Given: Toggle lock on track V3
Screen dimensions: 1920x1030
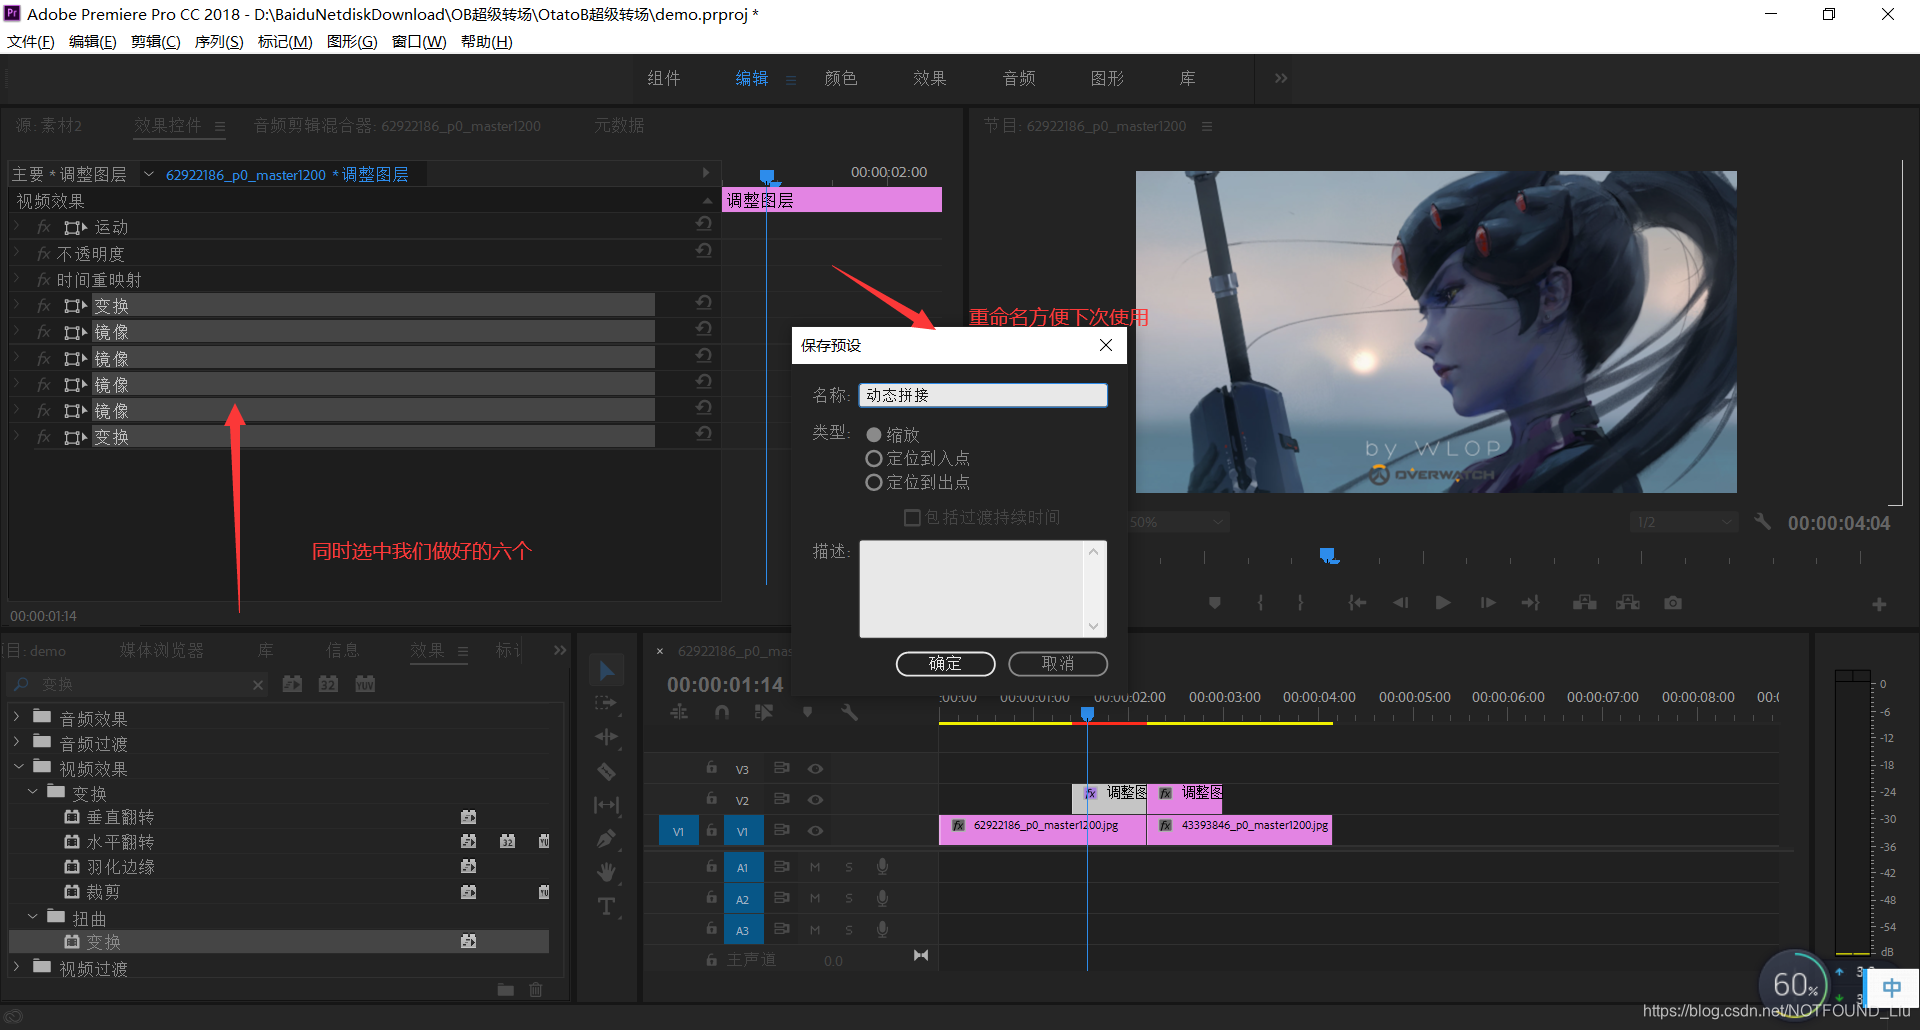Looking at the screenshot, I should pos(711,768).
